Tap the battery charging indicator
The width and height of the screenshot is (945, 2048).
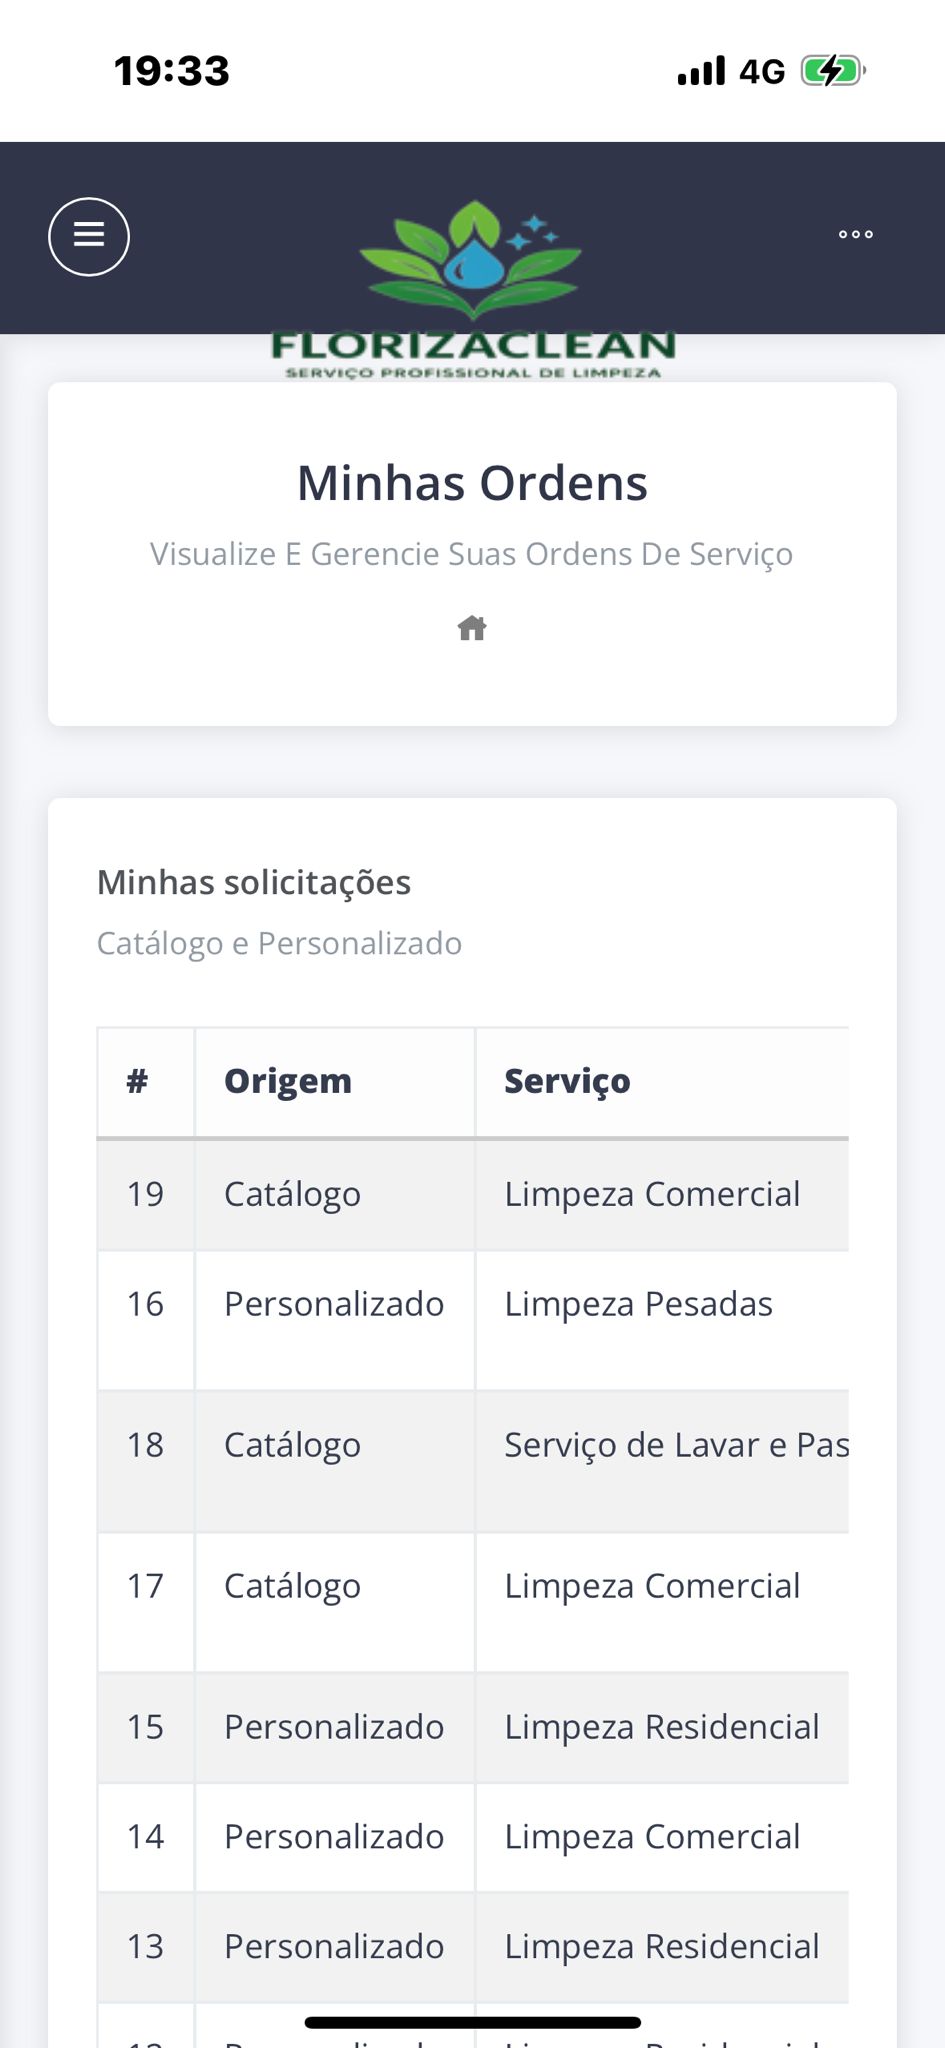point(832,71)
